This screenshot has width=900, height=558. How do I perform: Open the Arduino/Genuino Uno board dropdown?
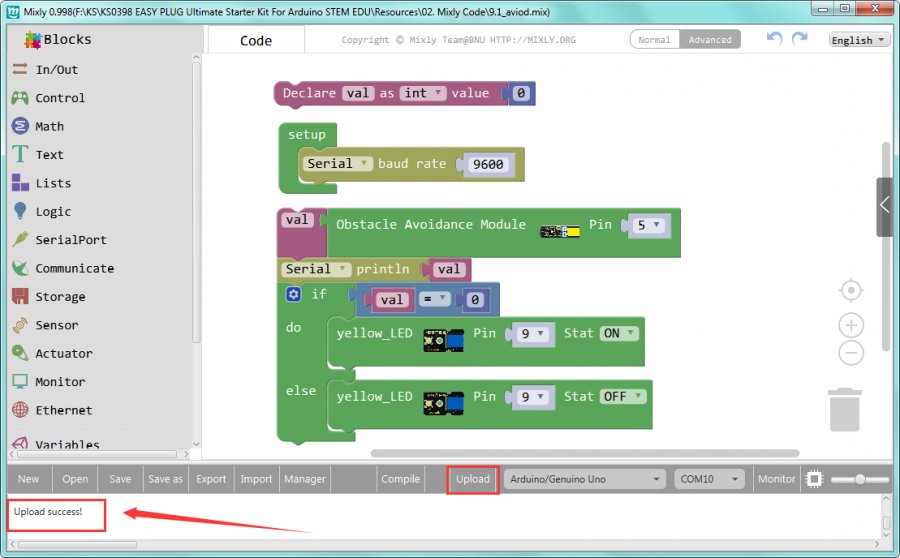tap(585, 479)
